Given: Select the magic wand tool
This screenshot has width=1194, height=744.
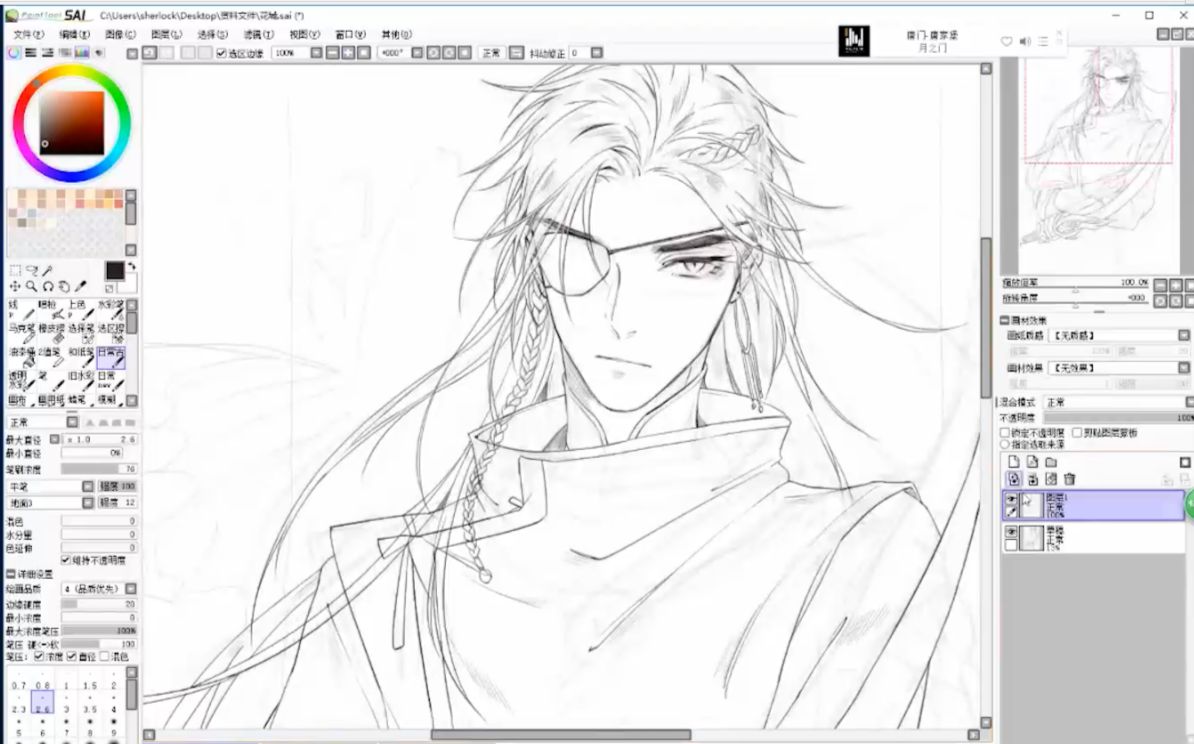Looking at the screenshot, I should tap(47, 270).
